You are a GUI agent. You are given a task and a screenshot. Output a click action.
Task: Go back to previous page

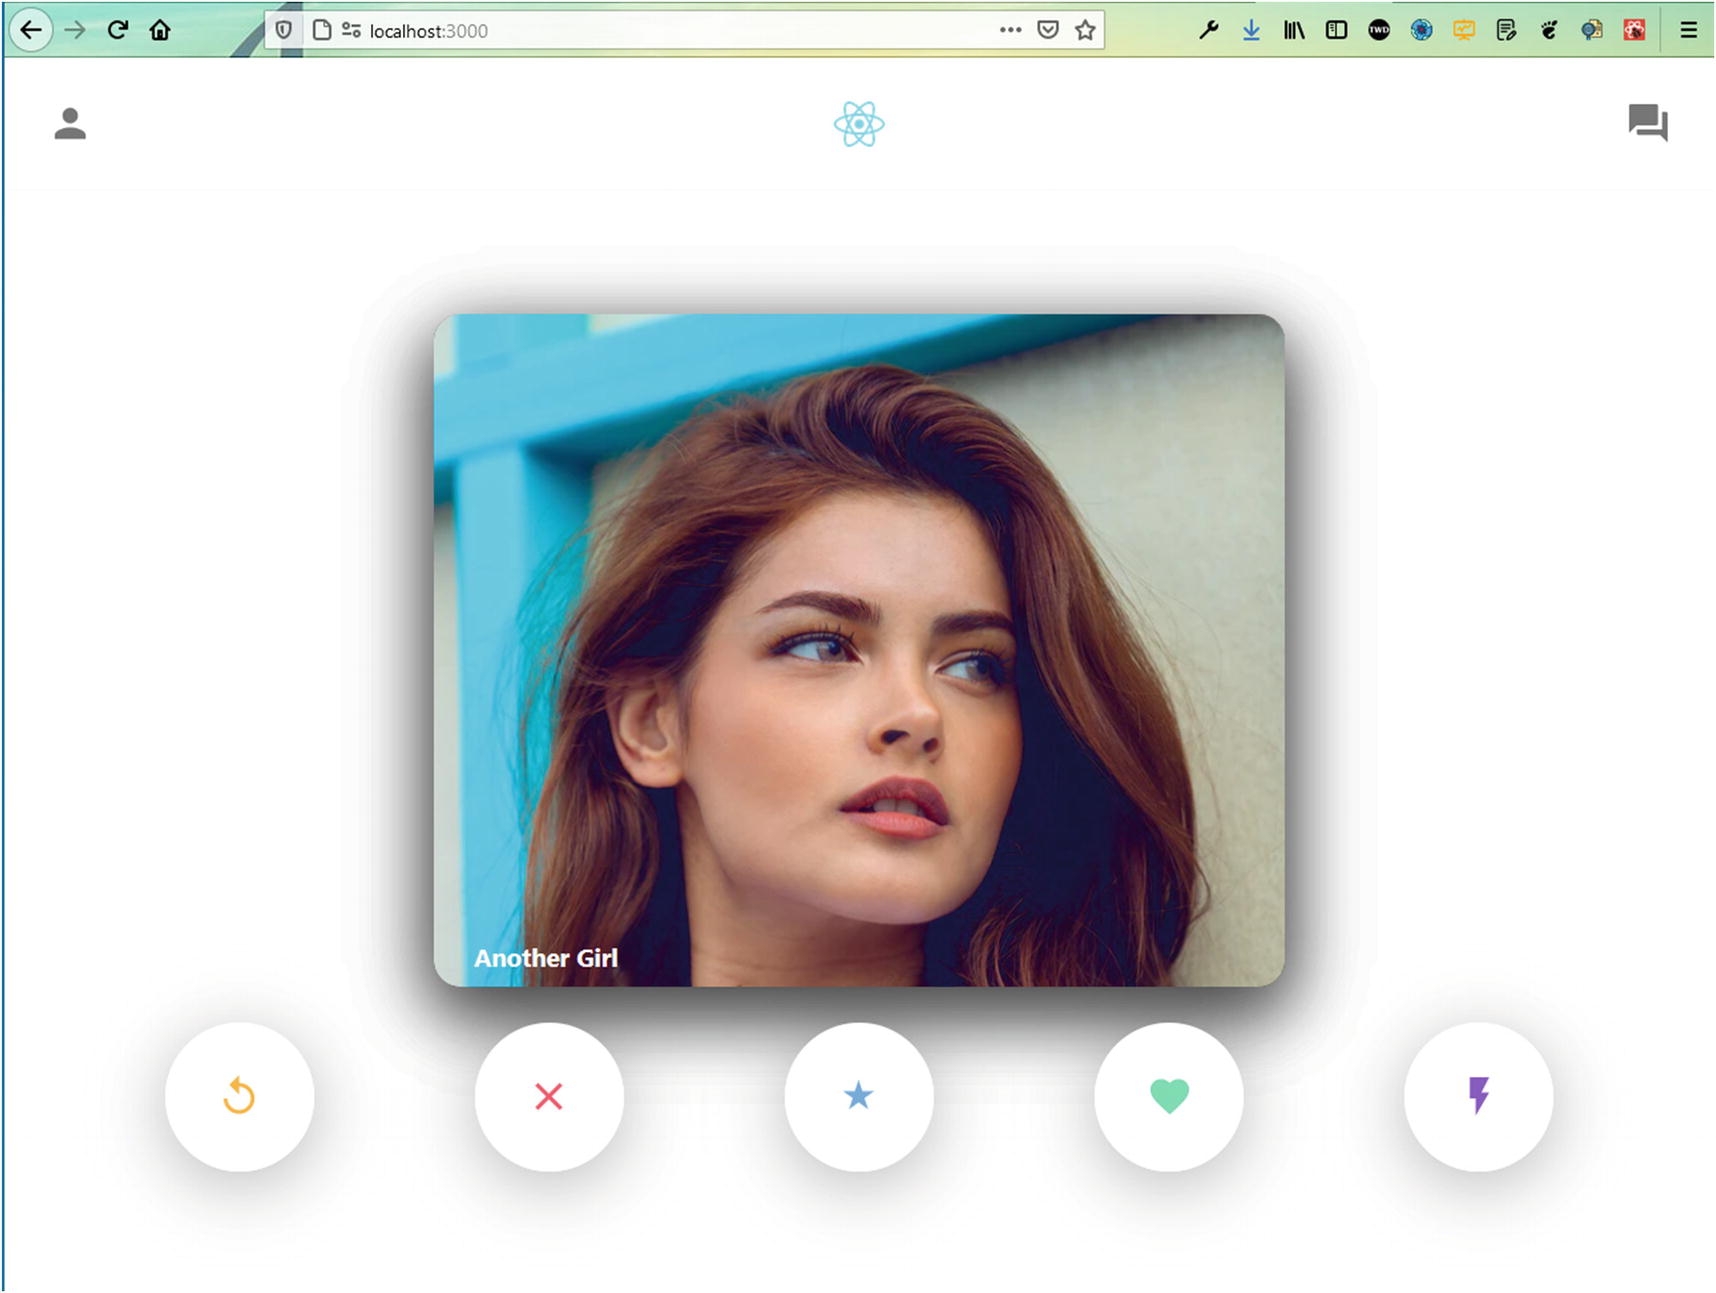coord(31,30)
